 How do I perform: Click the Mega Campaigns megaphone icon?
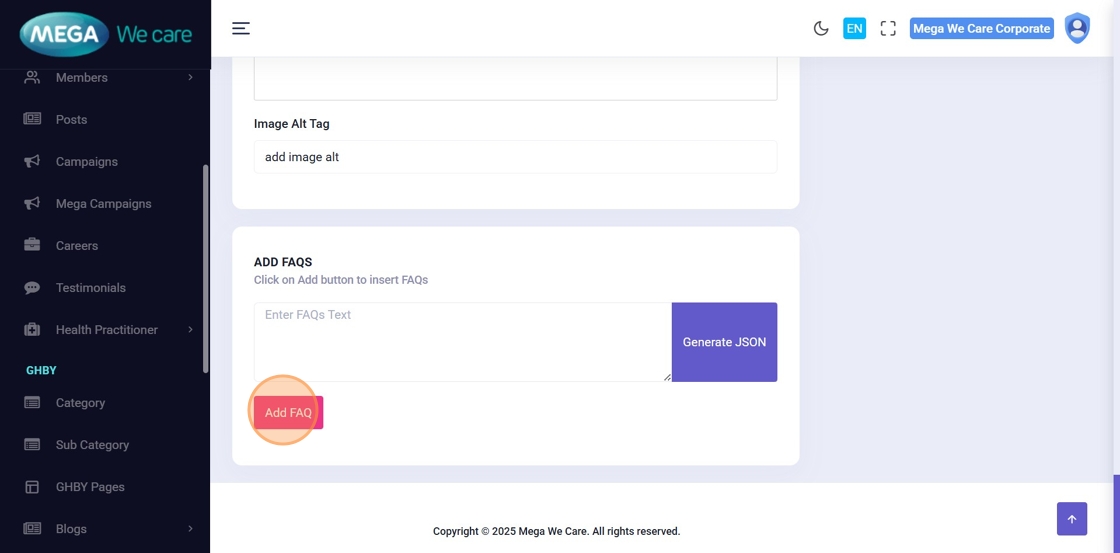pyautogui.click(x=32, y=203)
